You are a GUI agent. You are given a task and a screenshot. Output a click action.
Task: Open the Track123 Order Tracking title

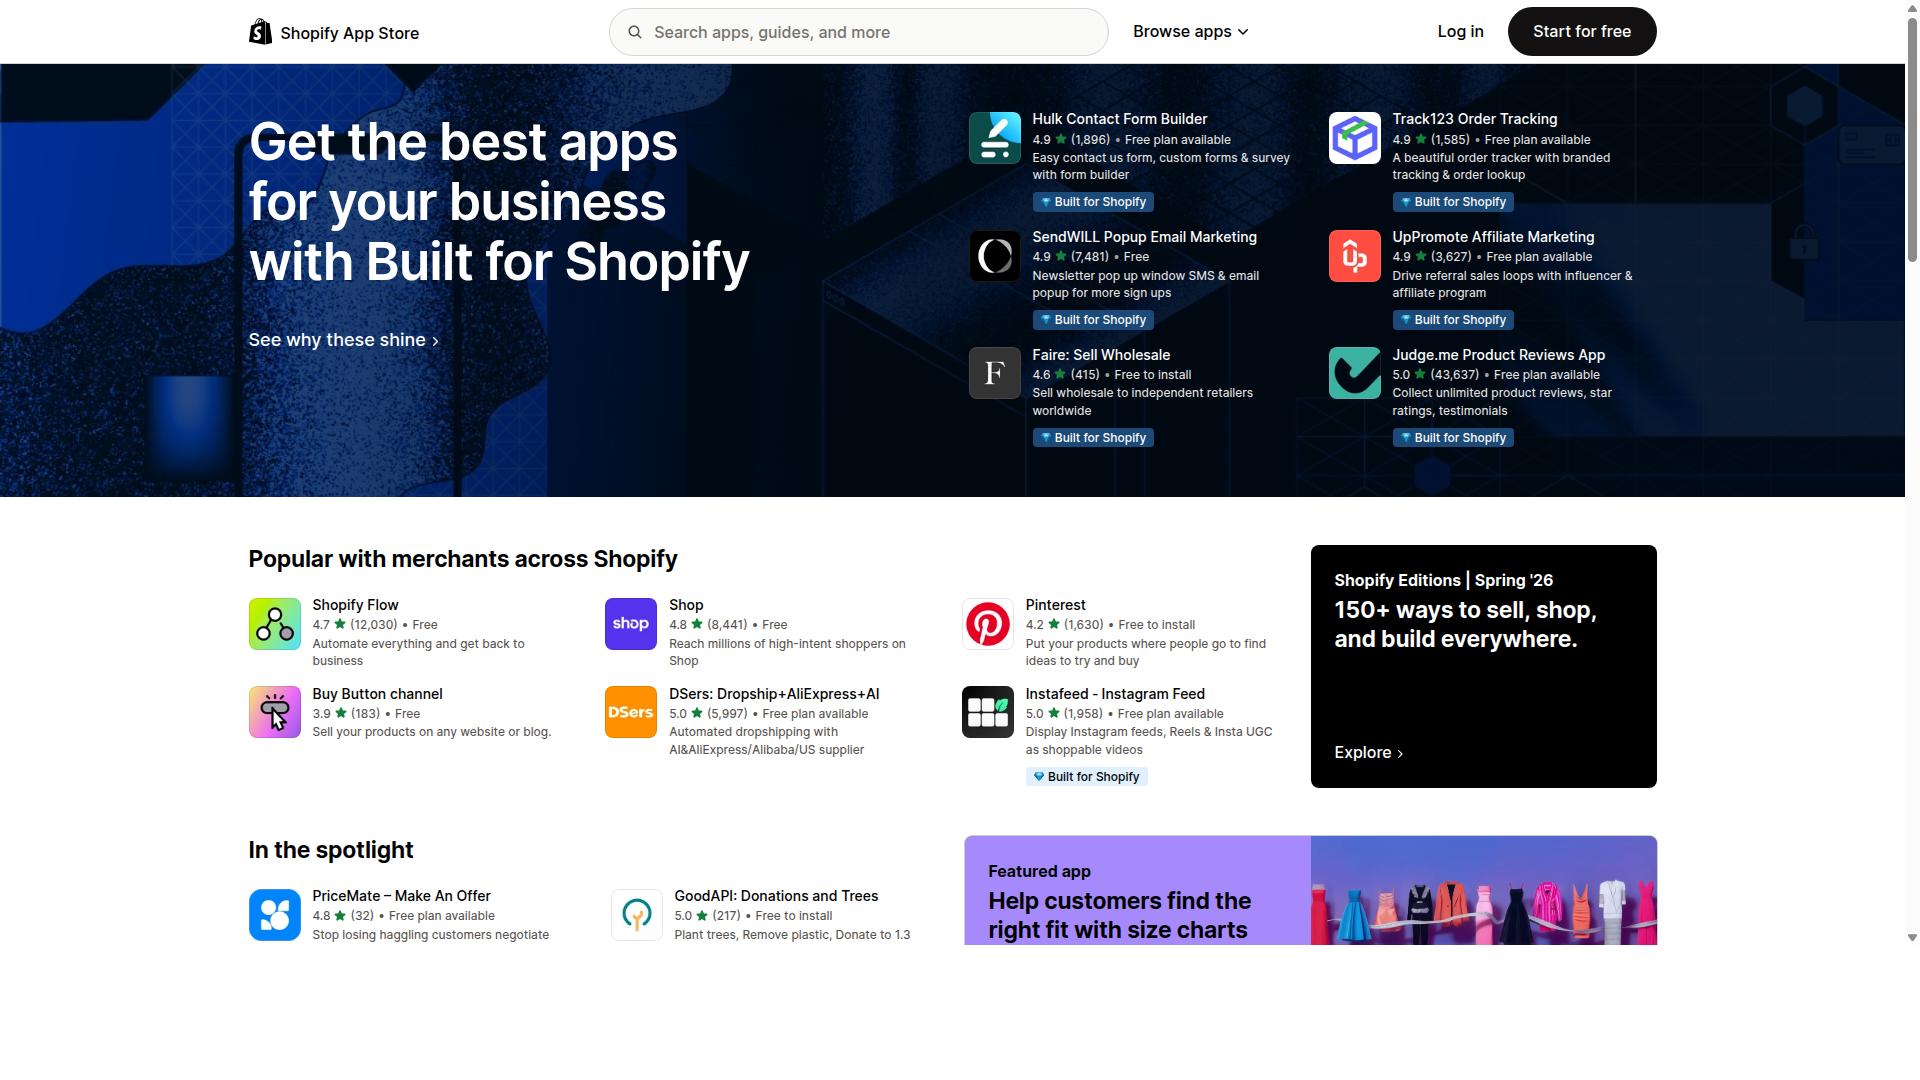point(1474,119)
